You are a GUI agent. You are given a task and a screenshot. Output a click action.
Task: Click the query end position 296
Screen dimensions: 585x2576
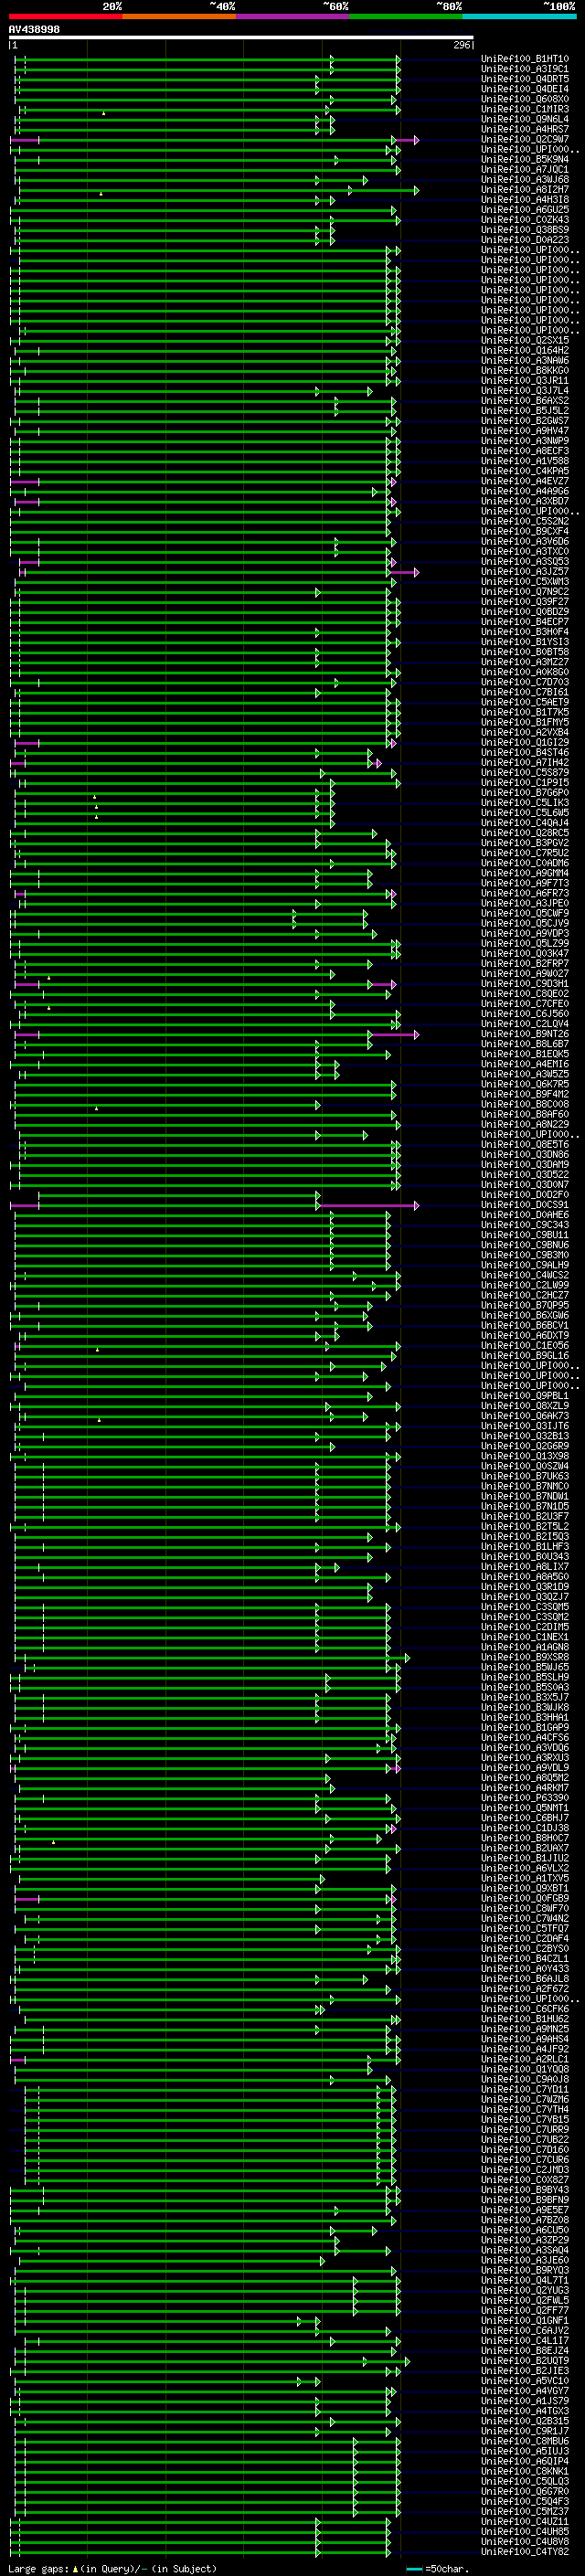(x=462, y=45)
